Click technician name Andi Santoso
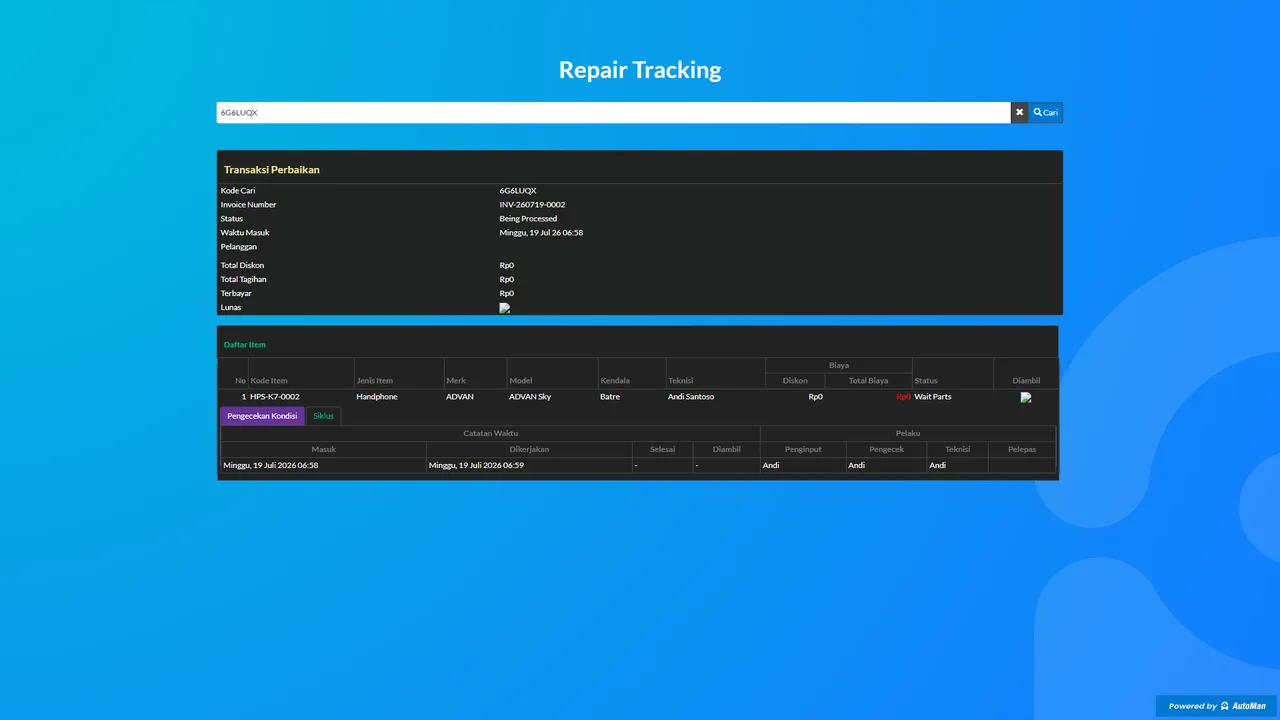 pos(691,397)
